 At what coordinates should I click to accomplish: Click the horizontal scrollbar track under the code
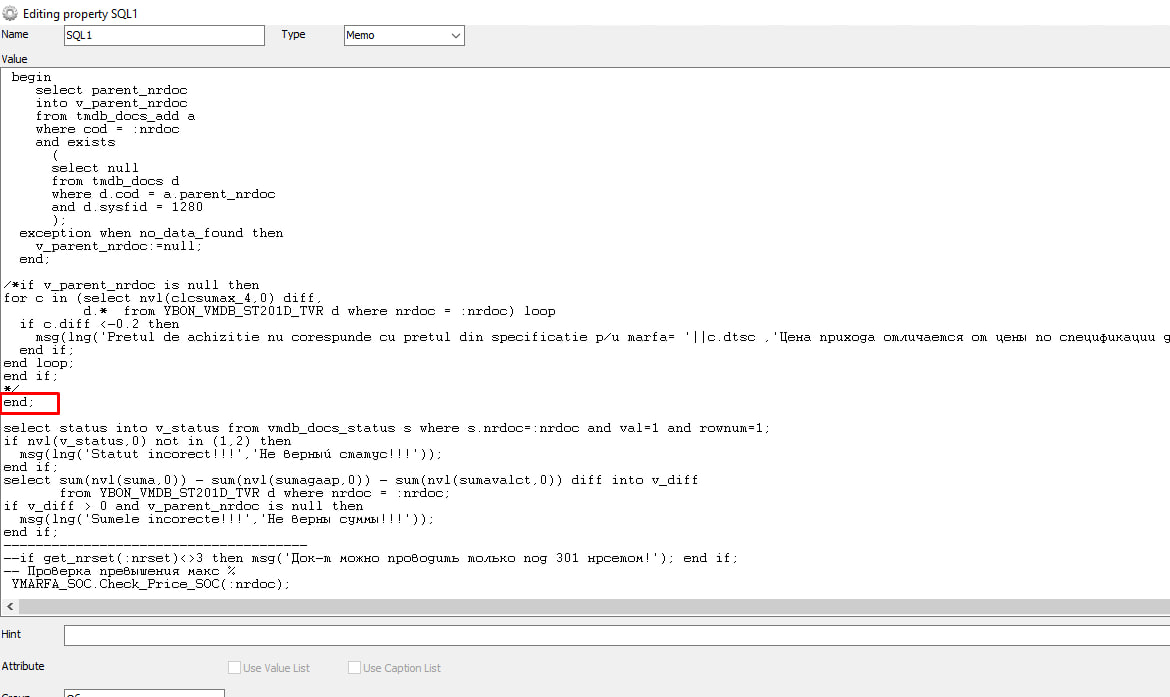(594, 607)
